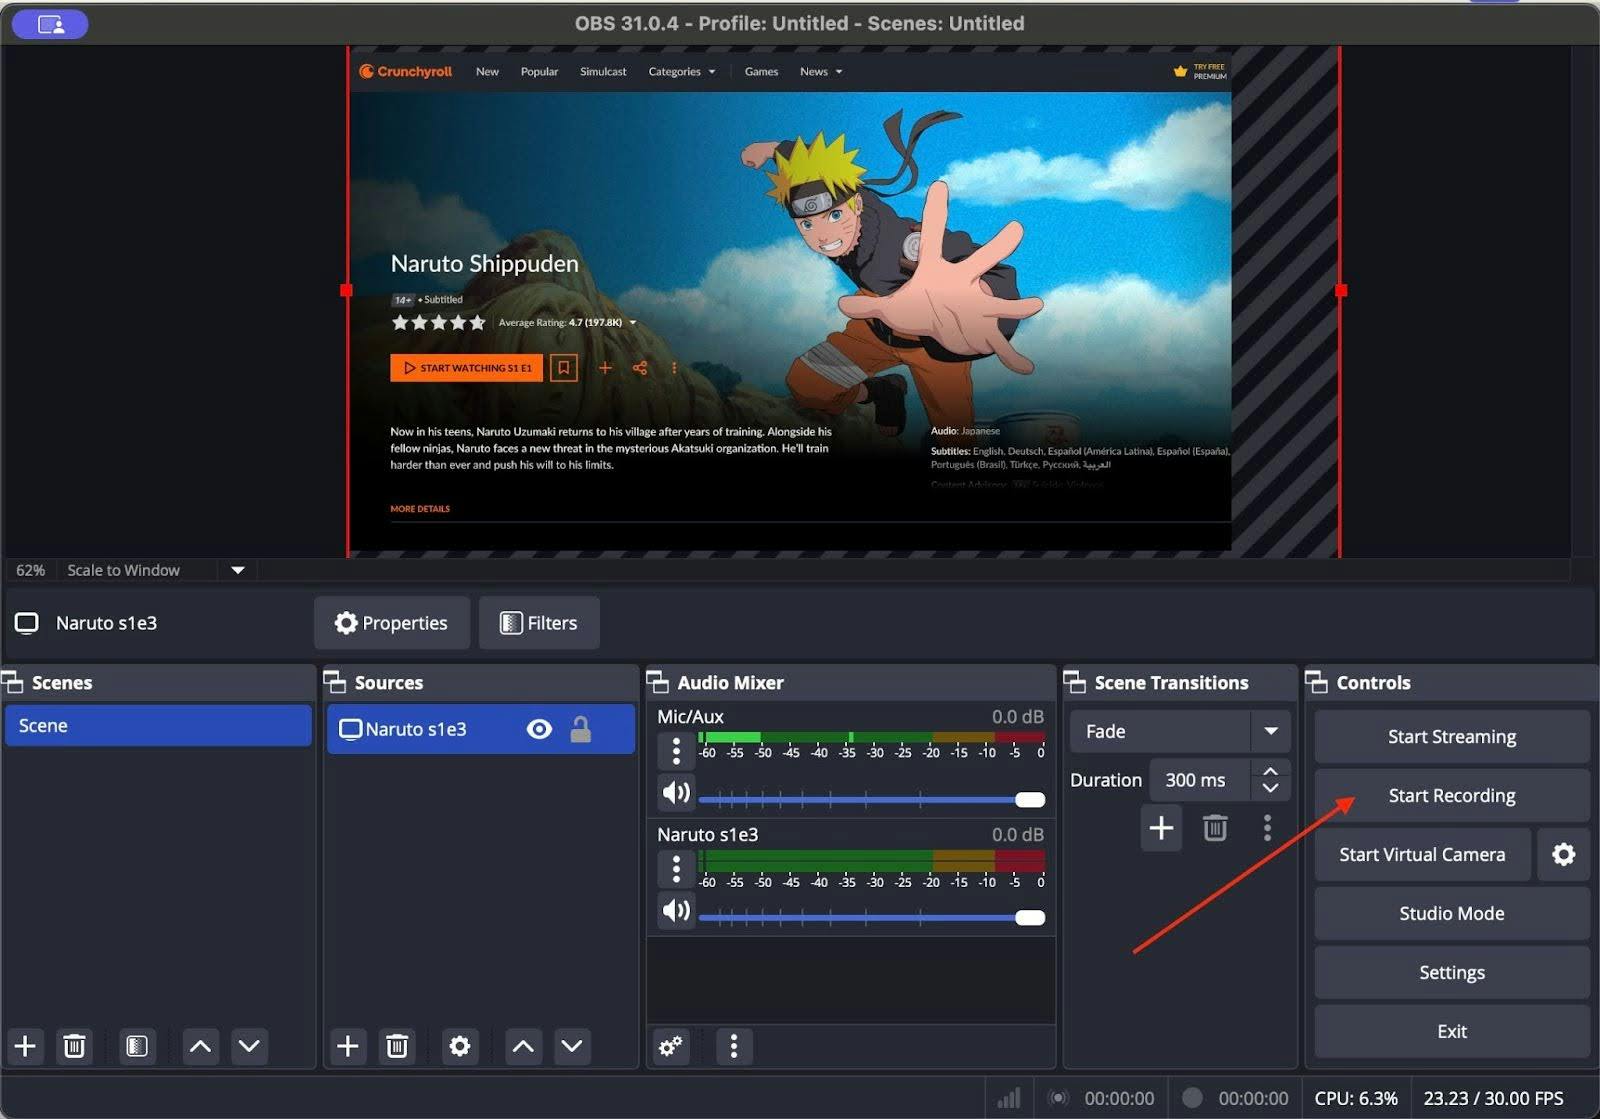The image size is (1600, 1119).
Task: Mute the Naruto s1e3 audio channel
Action: coord(676,910)
